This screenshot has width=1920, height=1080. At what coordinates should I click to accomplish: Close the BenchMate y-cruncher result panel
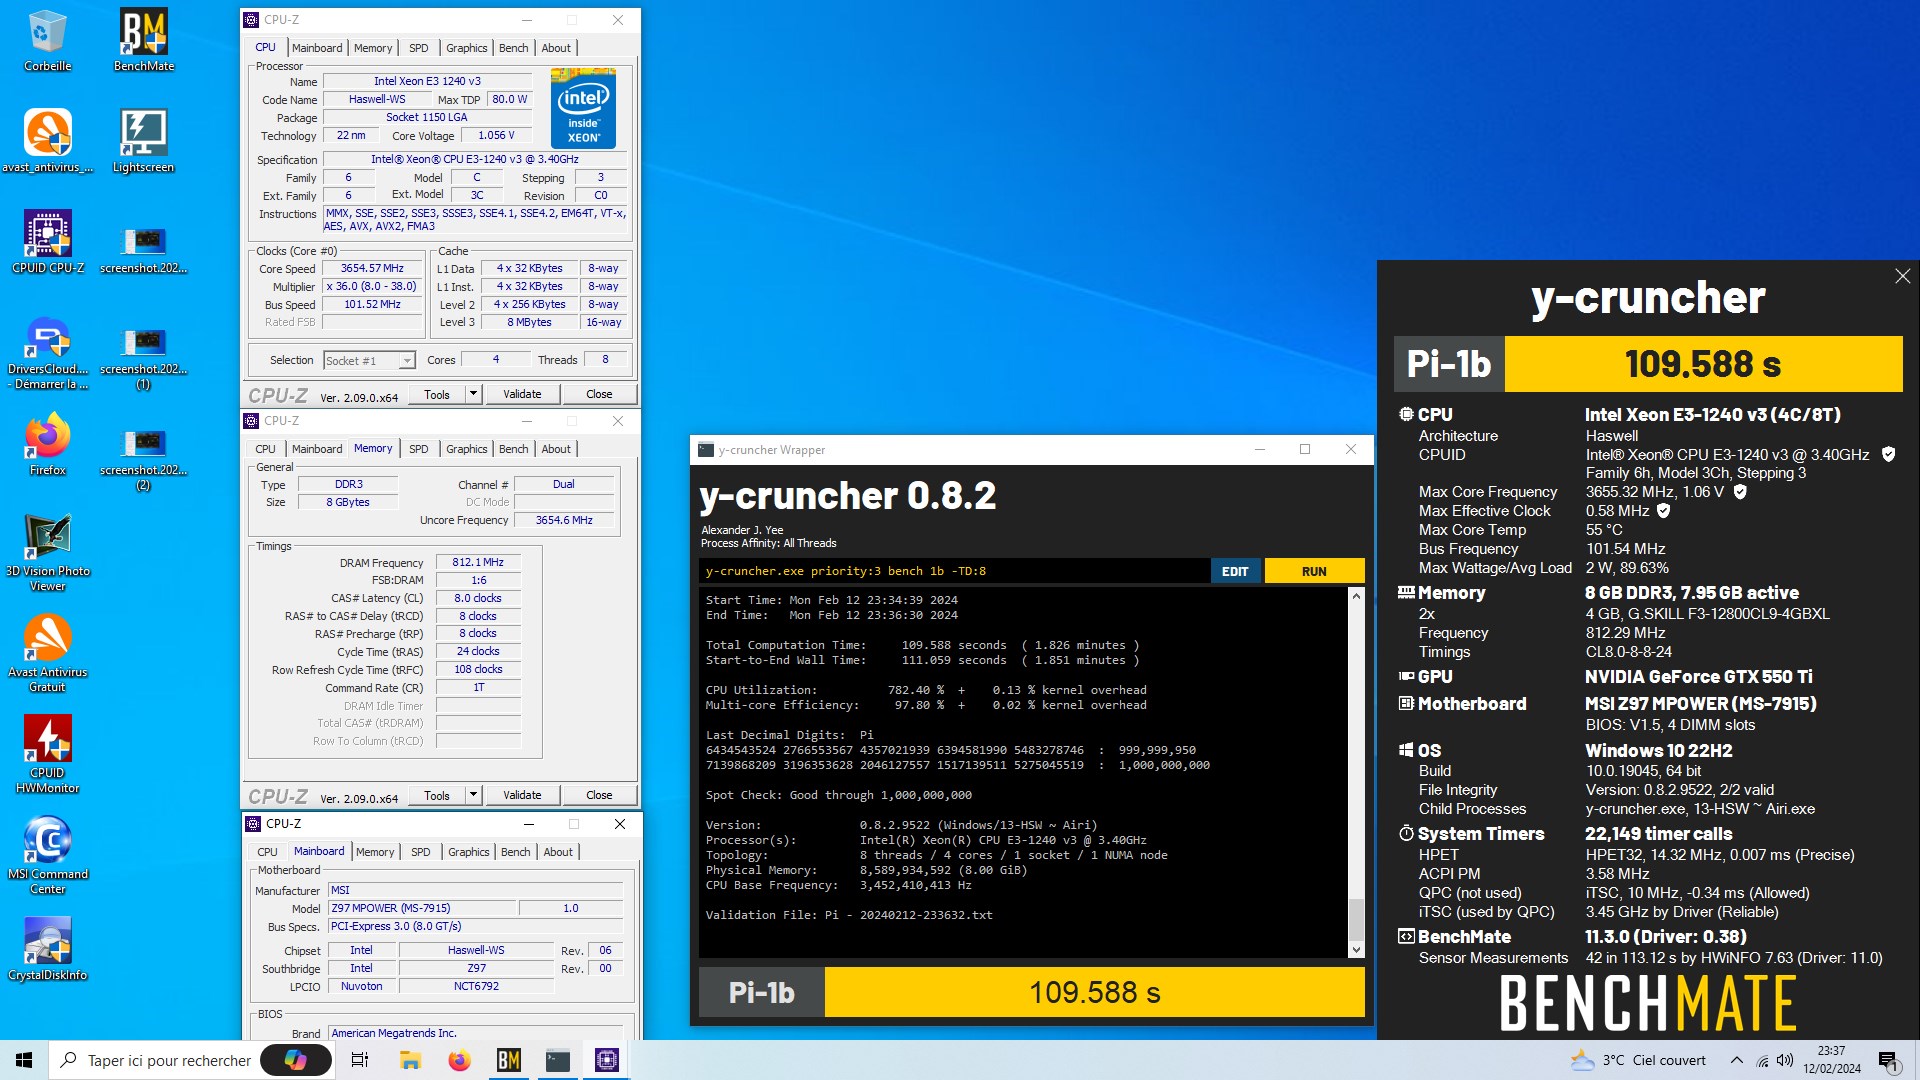coord(1902,276)
